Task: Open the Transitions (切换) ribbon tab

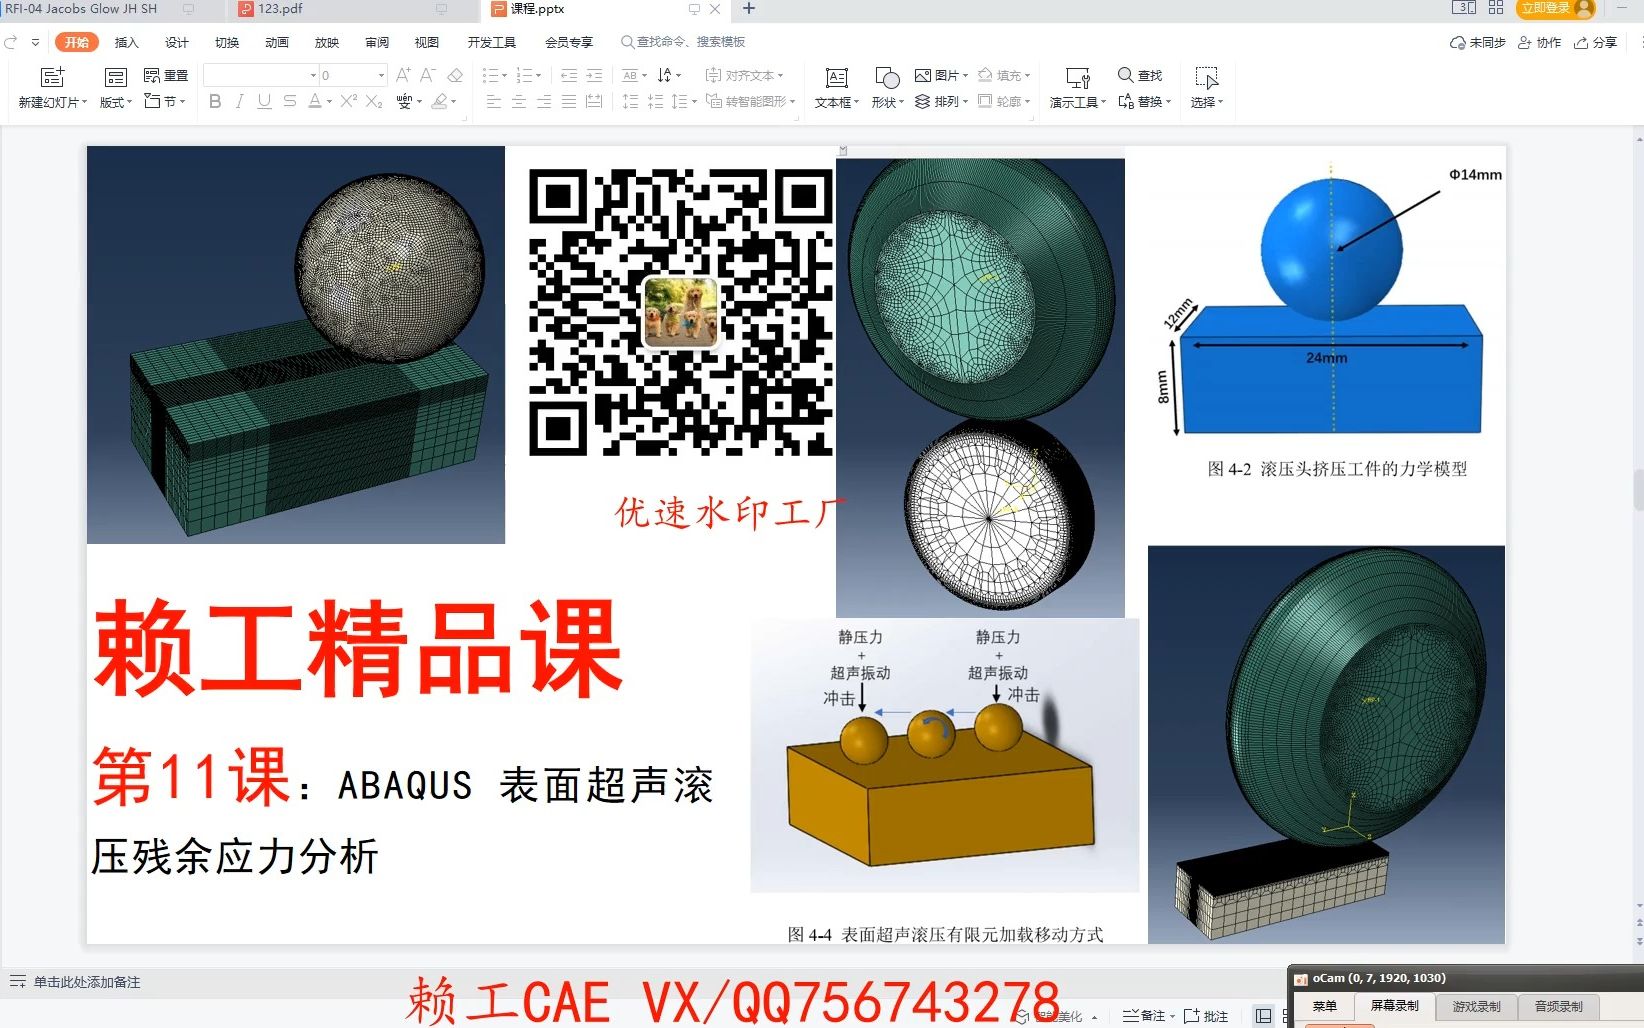Action: click(227, 42)
